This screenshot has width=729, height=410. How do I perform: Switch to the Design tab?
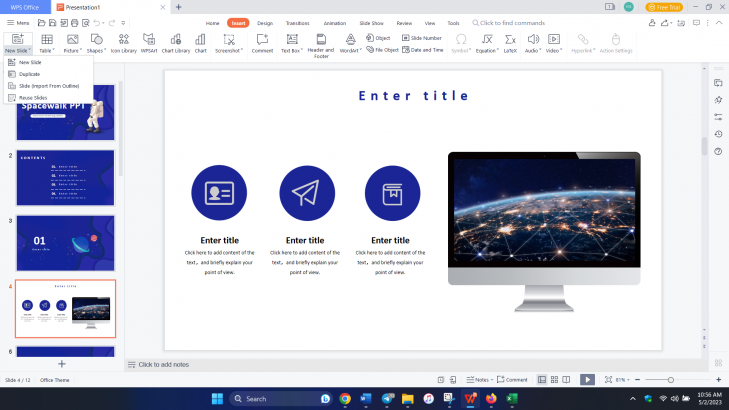click(x=265, y=23)
